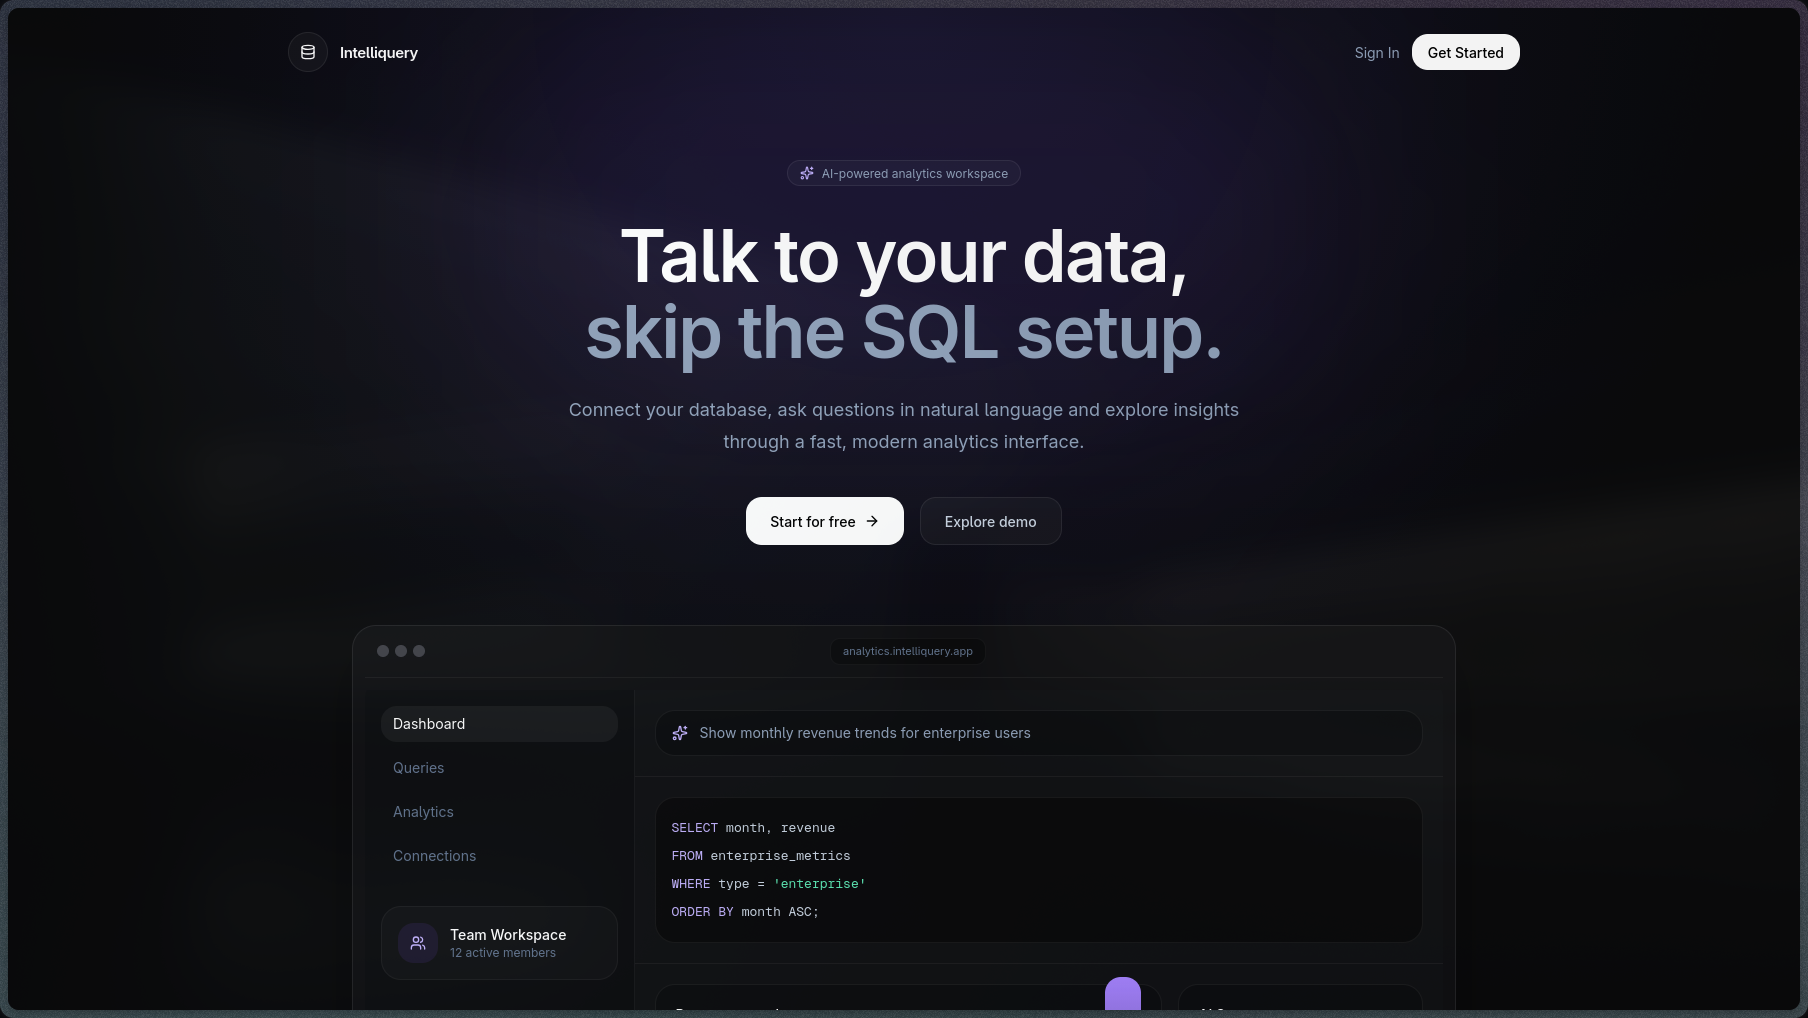Click the SELECT month, revenue code line
This screenshot has height=1018, width=1808.
[x=753, y=828]
